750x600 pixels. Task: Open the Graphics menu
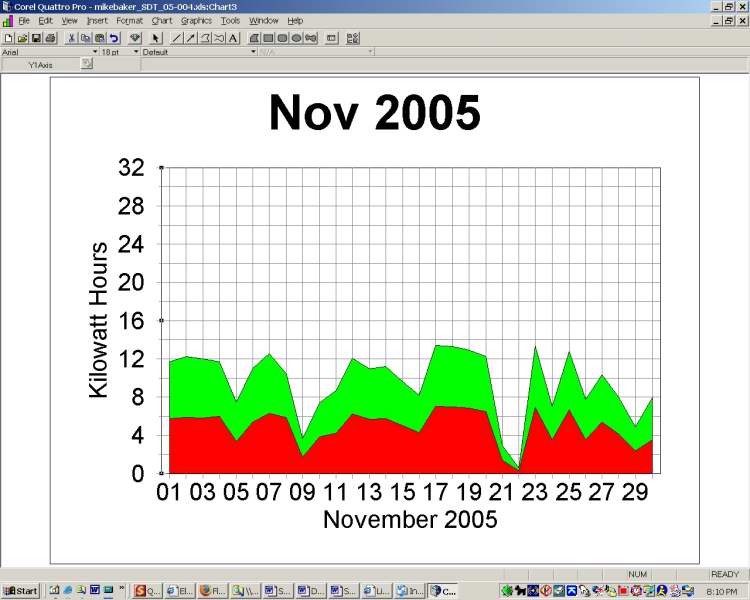click(196, 20)
